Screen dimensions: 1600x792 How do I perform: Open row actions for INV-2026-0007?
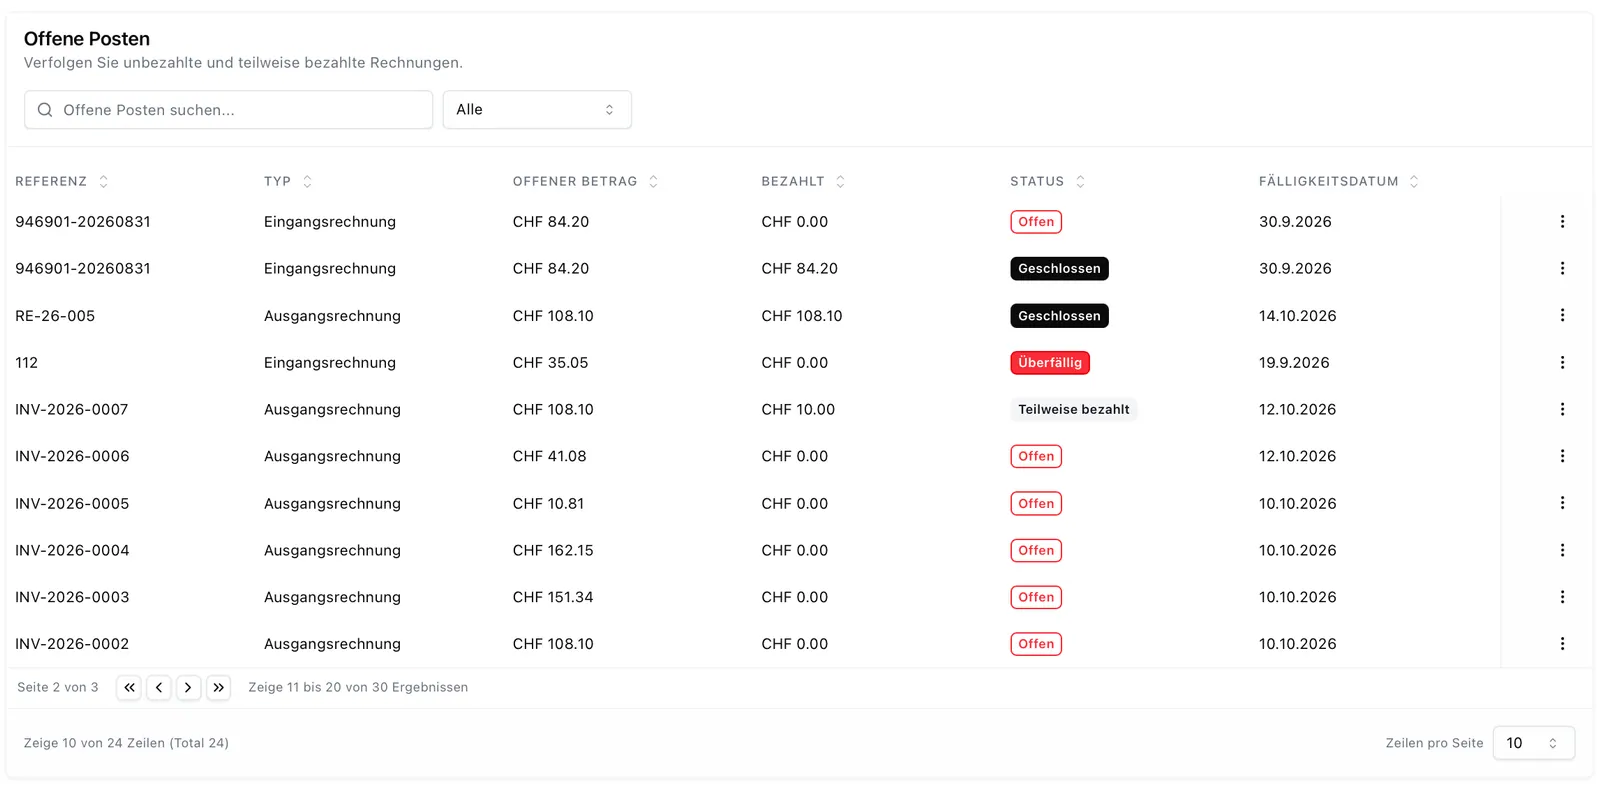pyautogui.click(x=1562, y=409)
